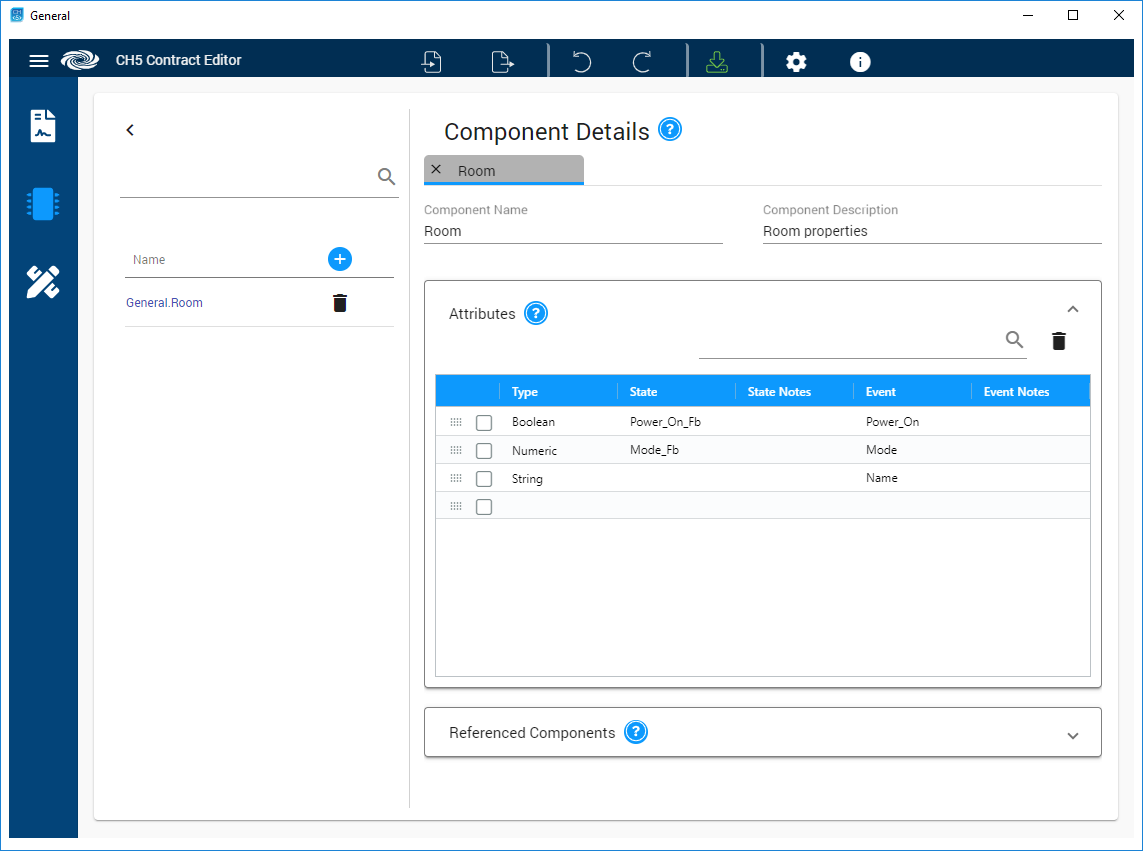
Task: Check the String attribute row checkbox
Action: (x=484, y=479)
